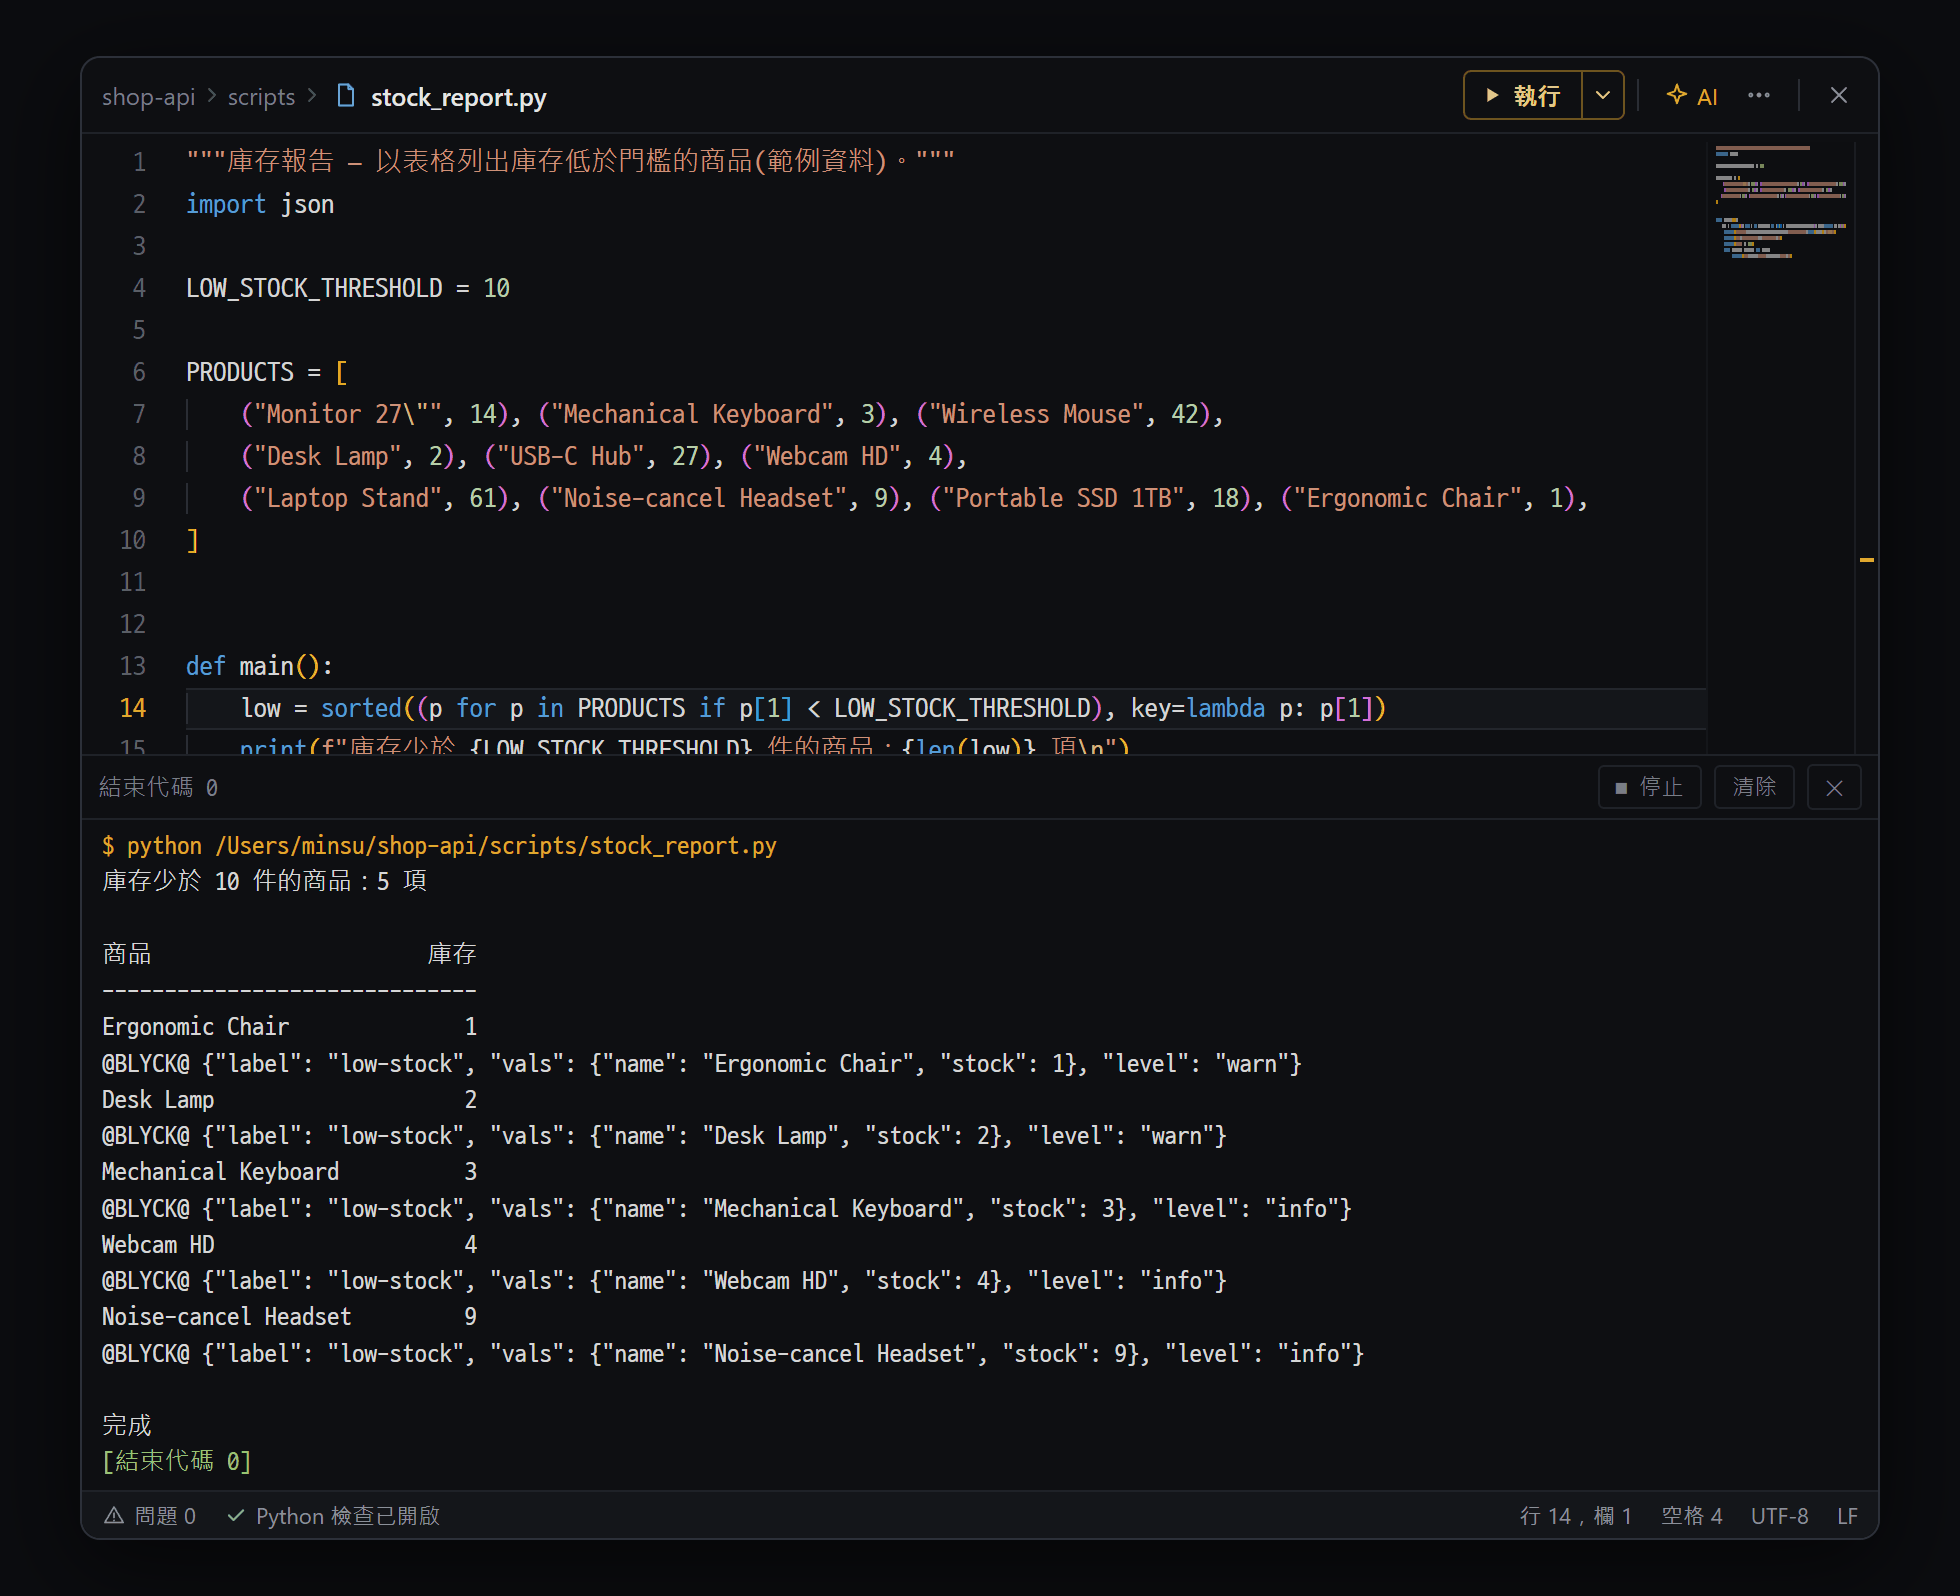
Task: Close the output terminal panel
Action: (1834, 788)
